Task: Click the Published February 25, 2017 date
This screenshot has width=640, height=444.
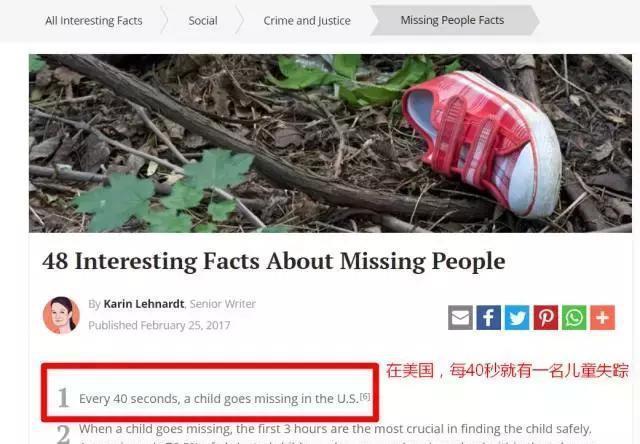Action: (159, 325)
